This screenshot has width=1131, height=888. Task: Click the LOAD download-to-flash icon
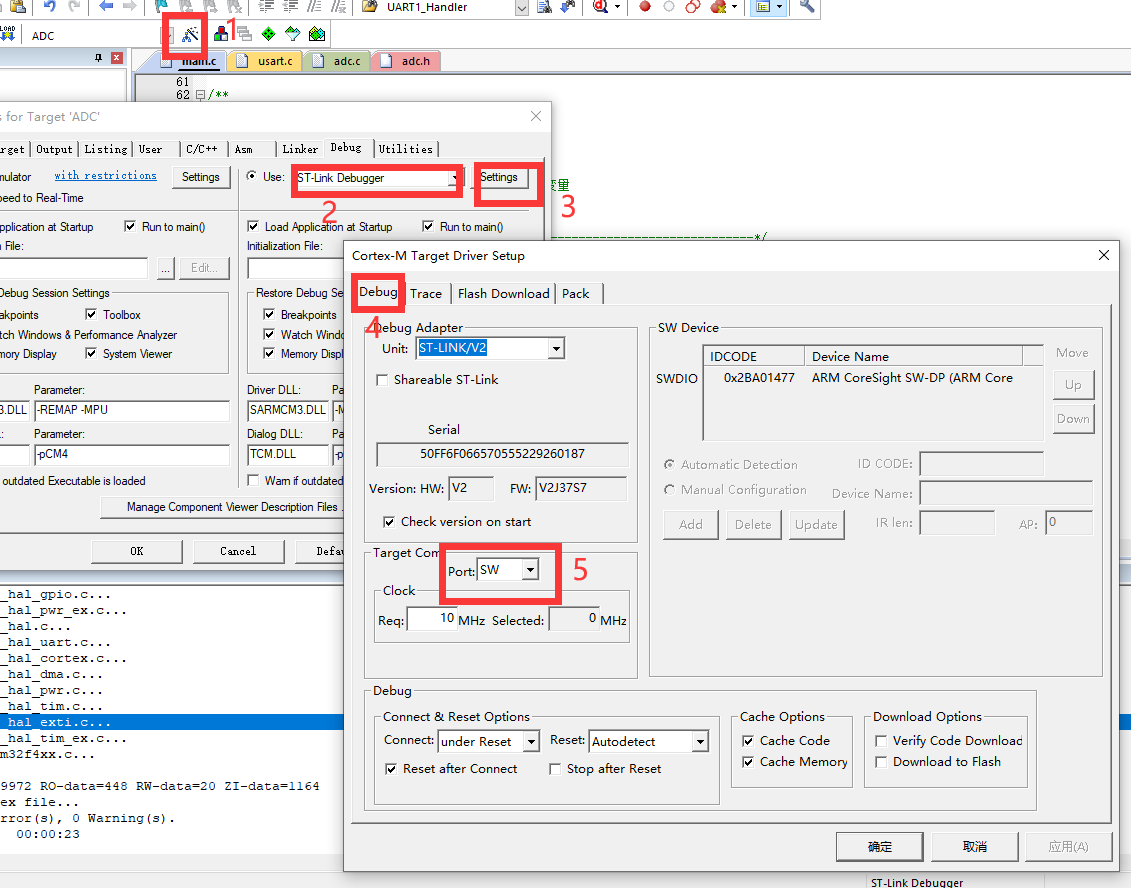point(7,34)
